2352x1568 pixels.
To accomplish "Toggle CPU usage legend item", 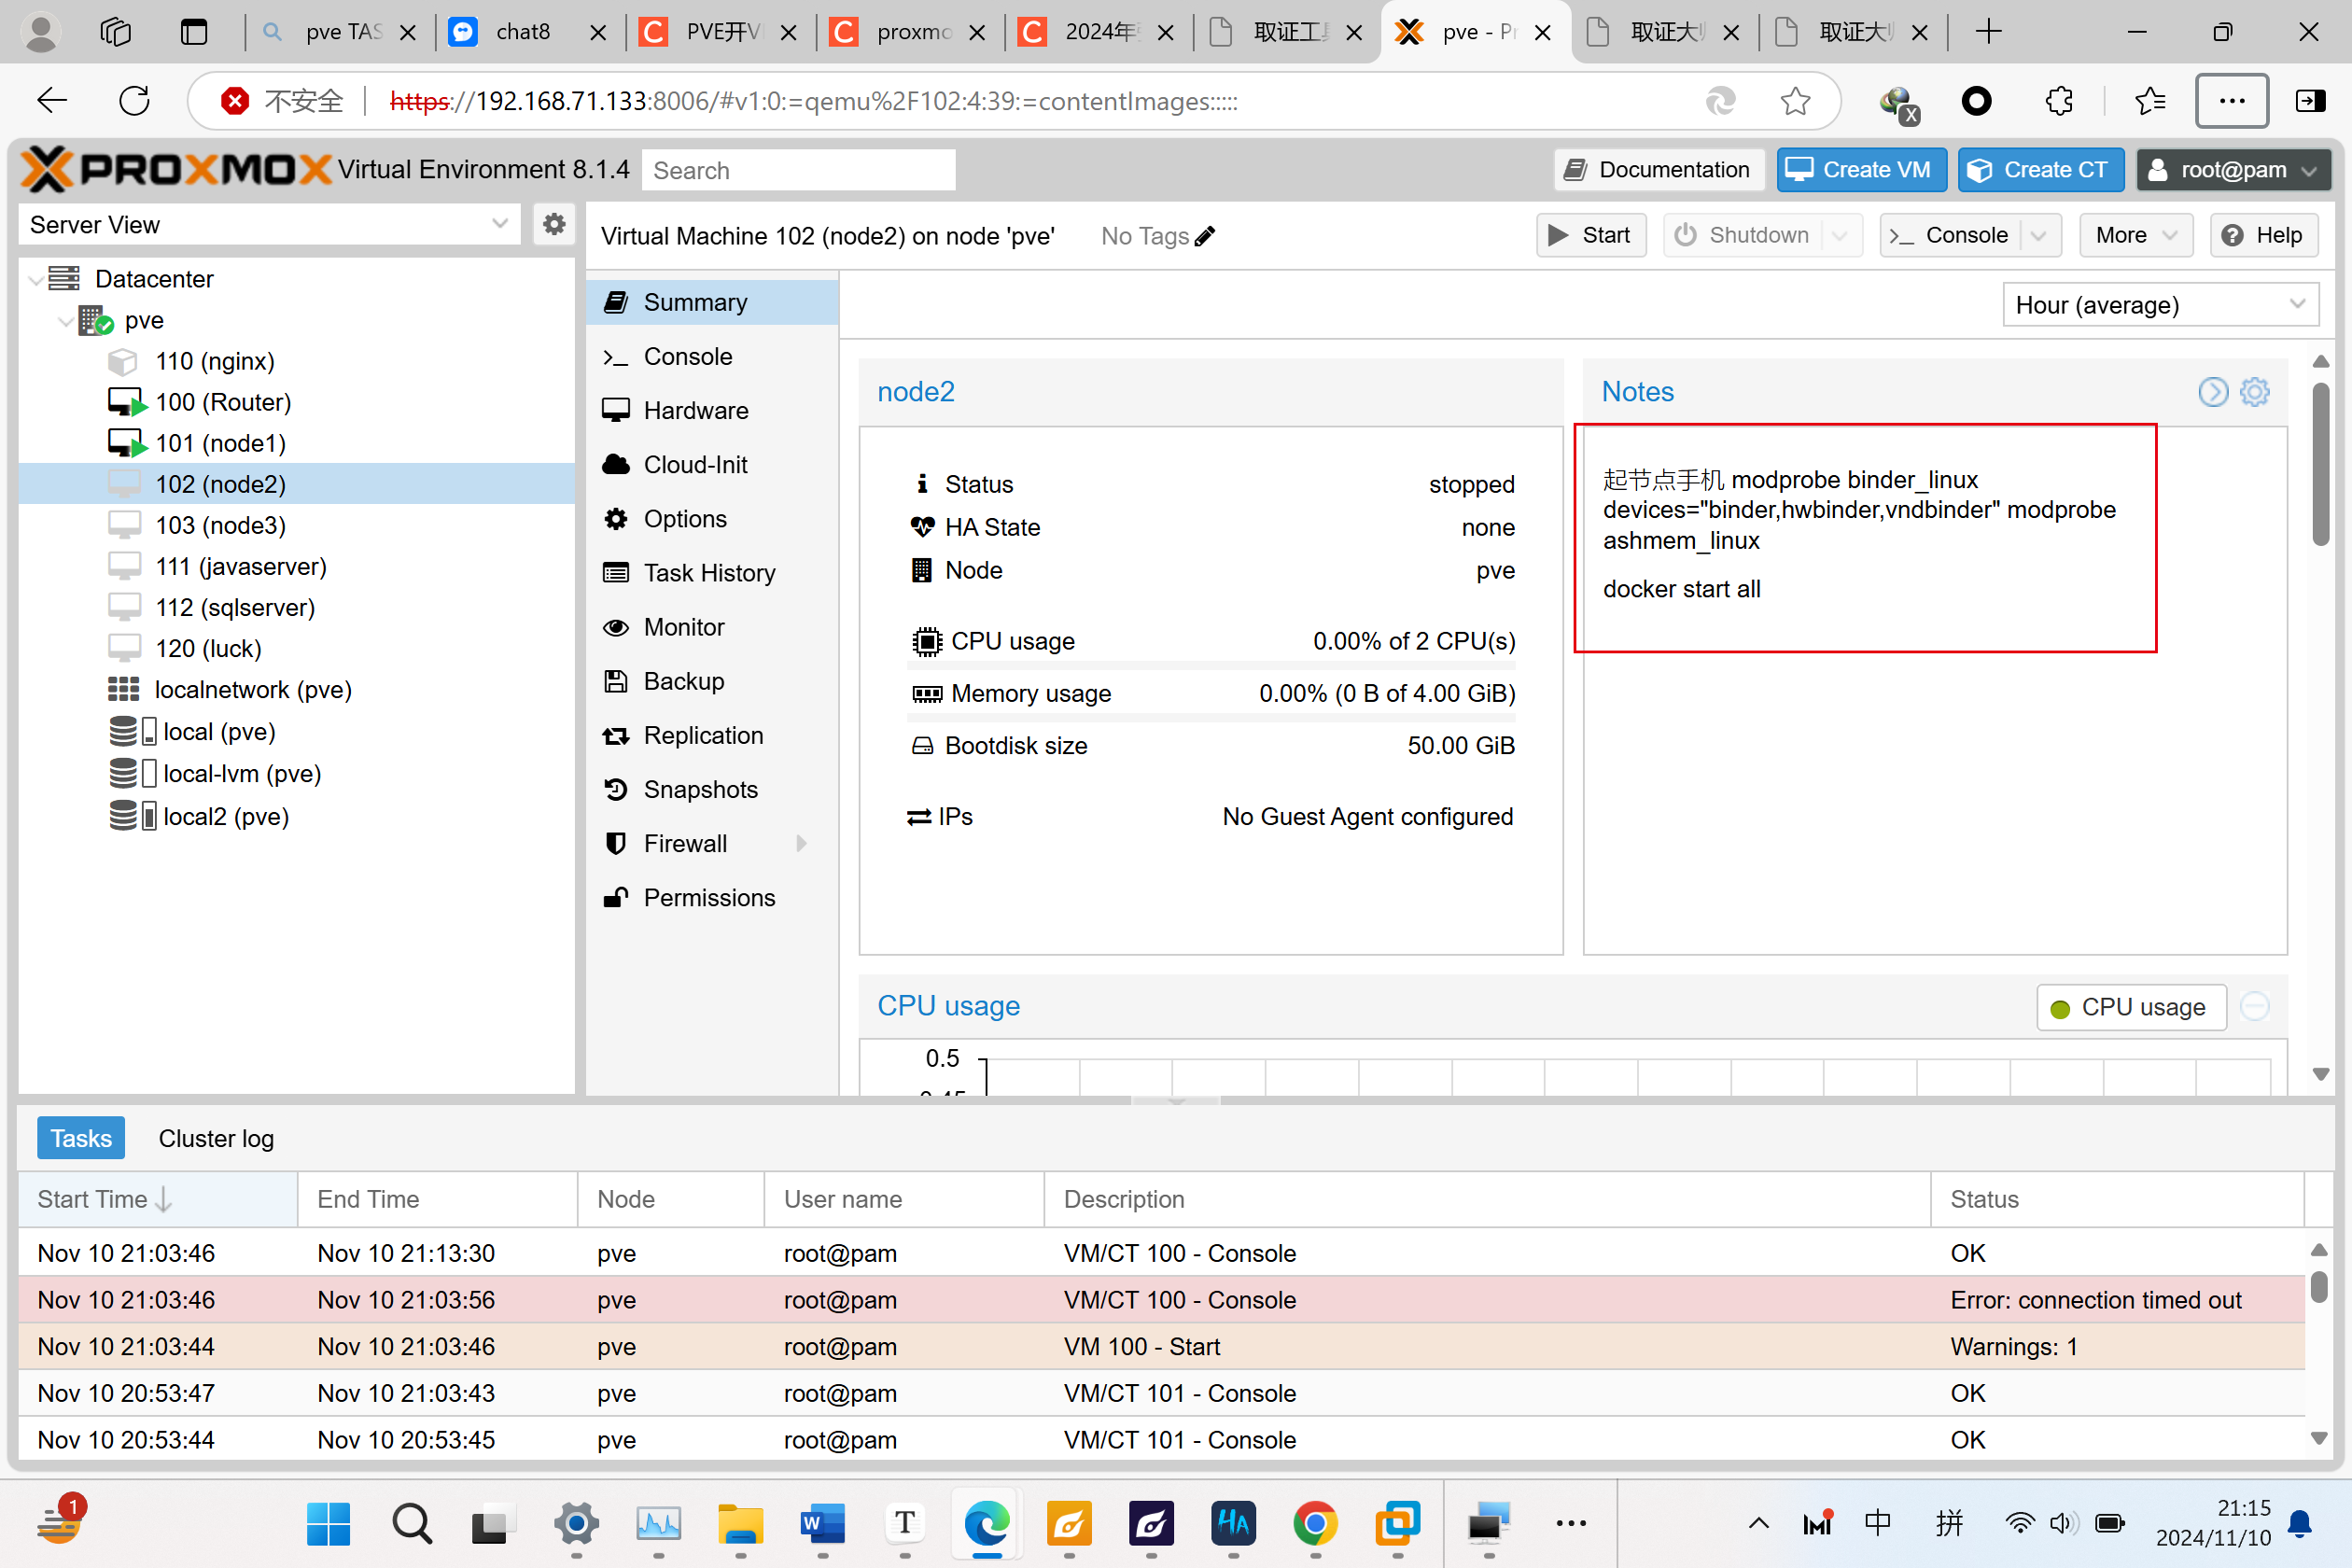I will [2131, 1007].
